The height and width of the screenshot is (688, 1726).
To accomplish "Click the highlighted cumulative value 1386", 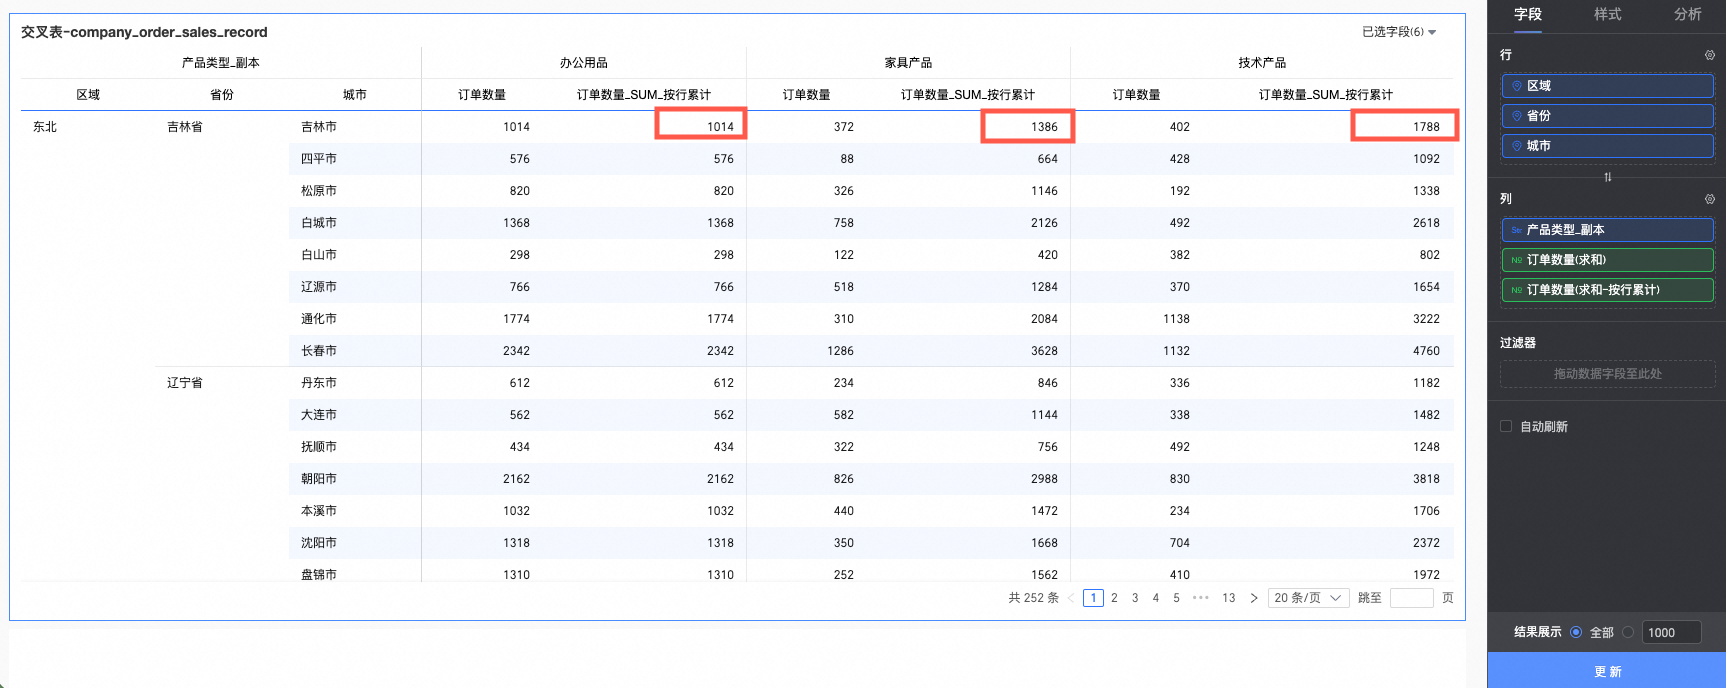I will 1044,127.
